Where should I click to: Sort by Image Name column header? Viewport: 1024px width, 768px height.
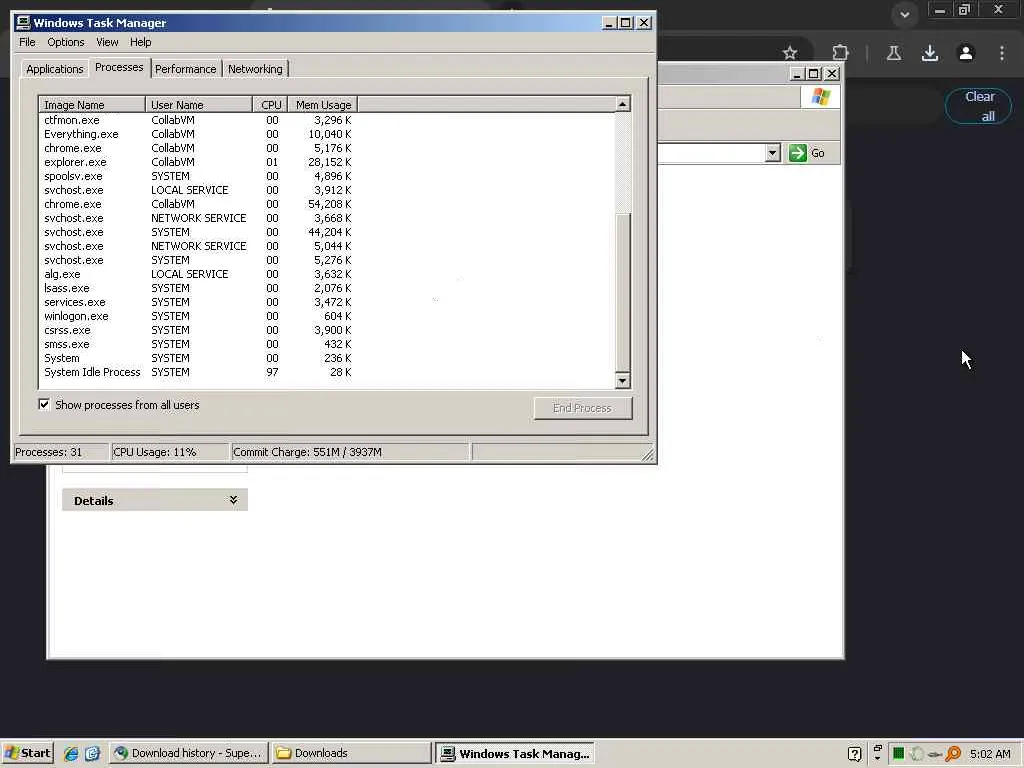tap(92, 104)
